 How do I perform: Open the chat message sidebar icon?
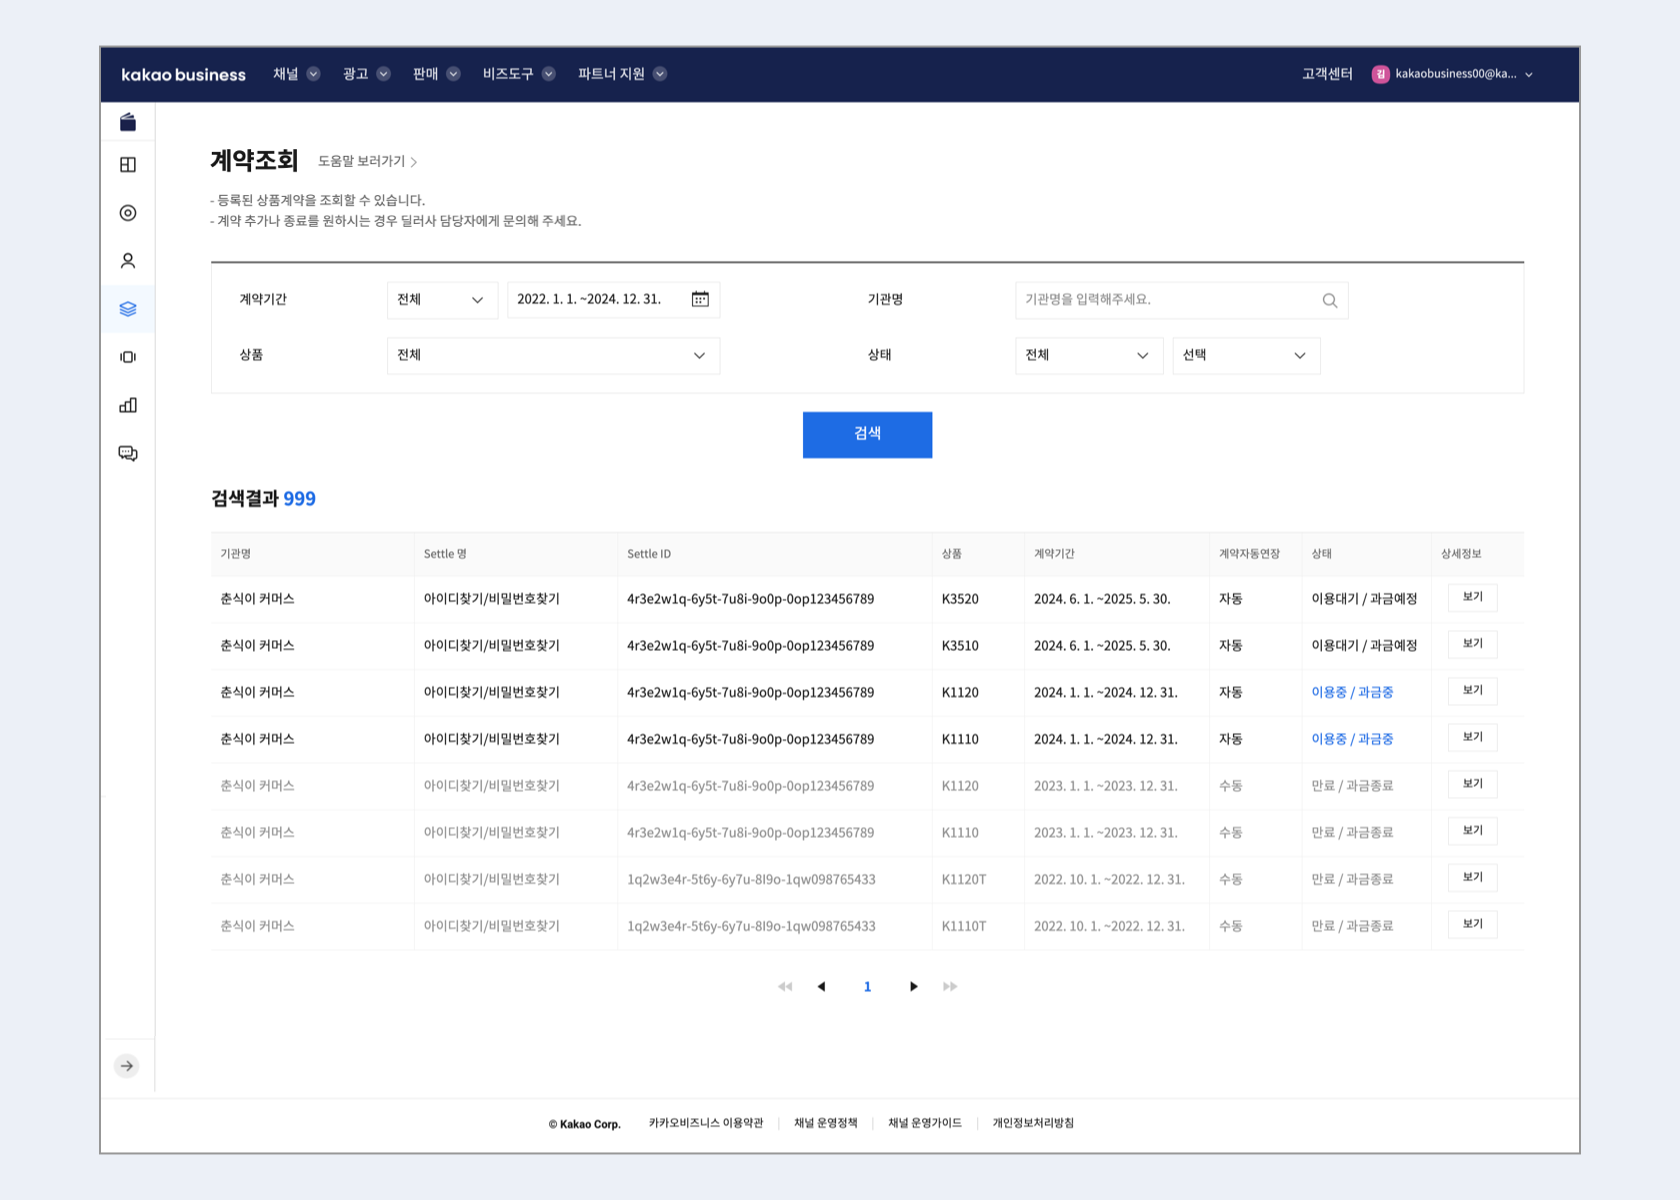pyautogui.click(x=128, y=453)
